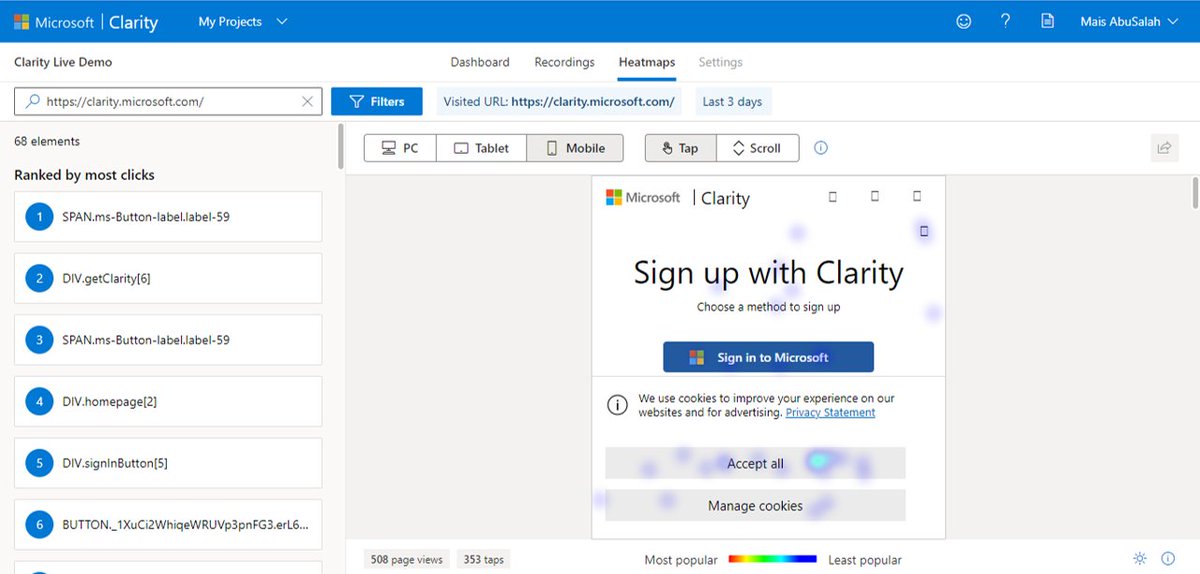
Task: Switch heatmap to Tap mode
Action: (x=681, y=148)
